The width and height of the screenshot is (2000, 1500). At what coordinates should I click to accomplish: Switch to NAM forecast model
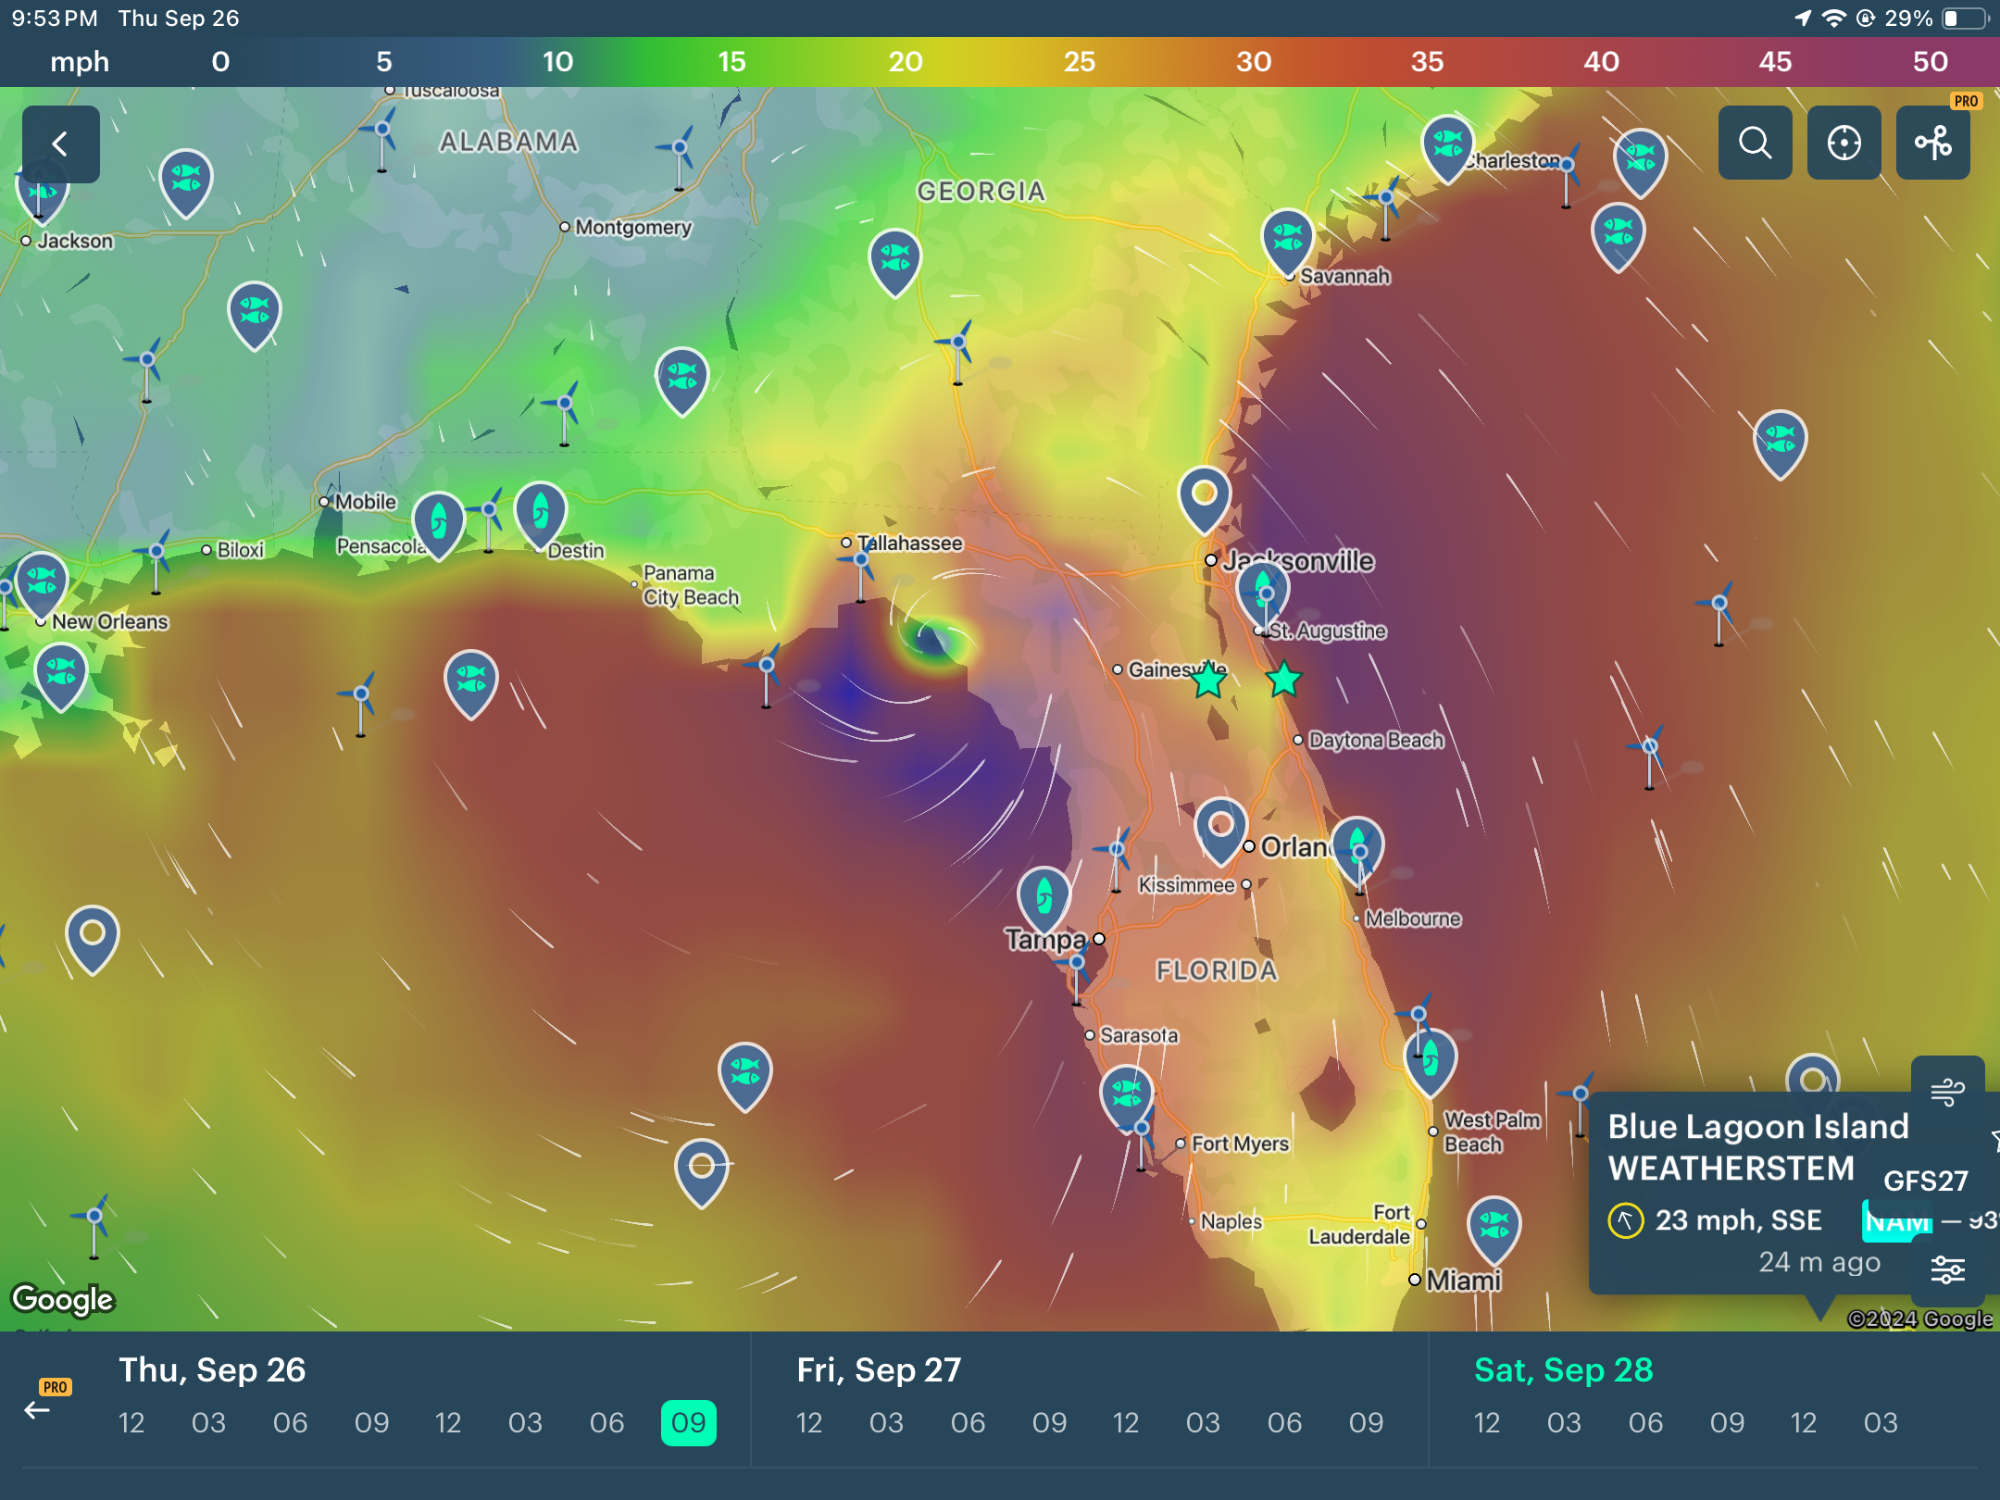tap(1897, 1222)
